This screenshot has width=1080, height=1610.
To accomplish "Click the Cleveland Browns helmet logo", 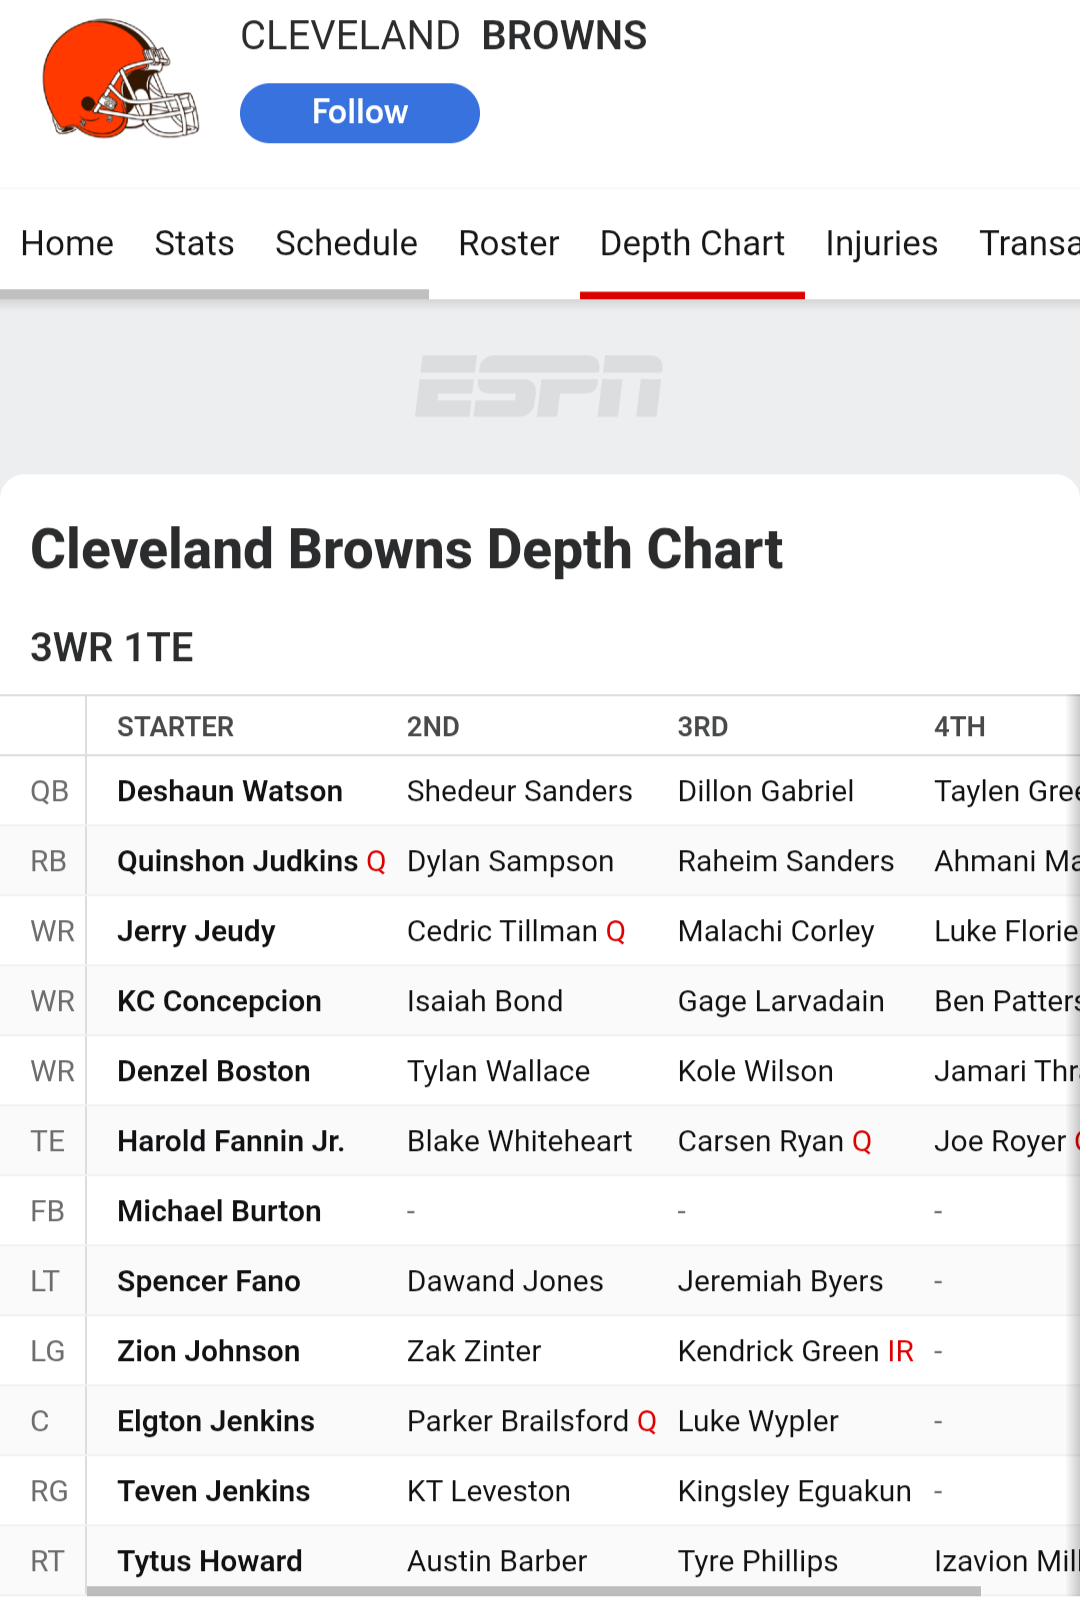I will (120, 78).
